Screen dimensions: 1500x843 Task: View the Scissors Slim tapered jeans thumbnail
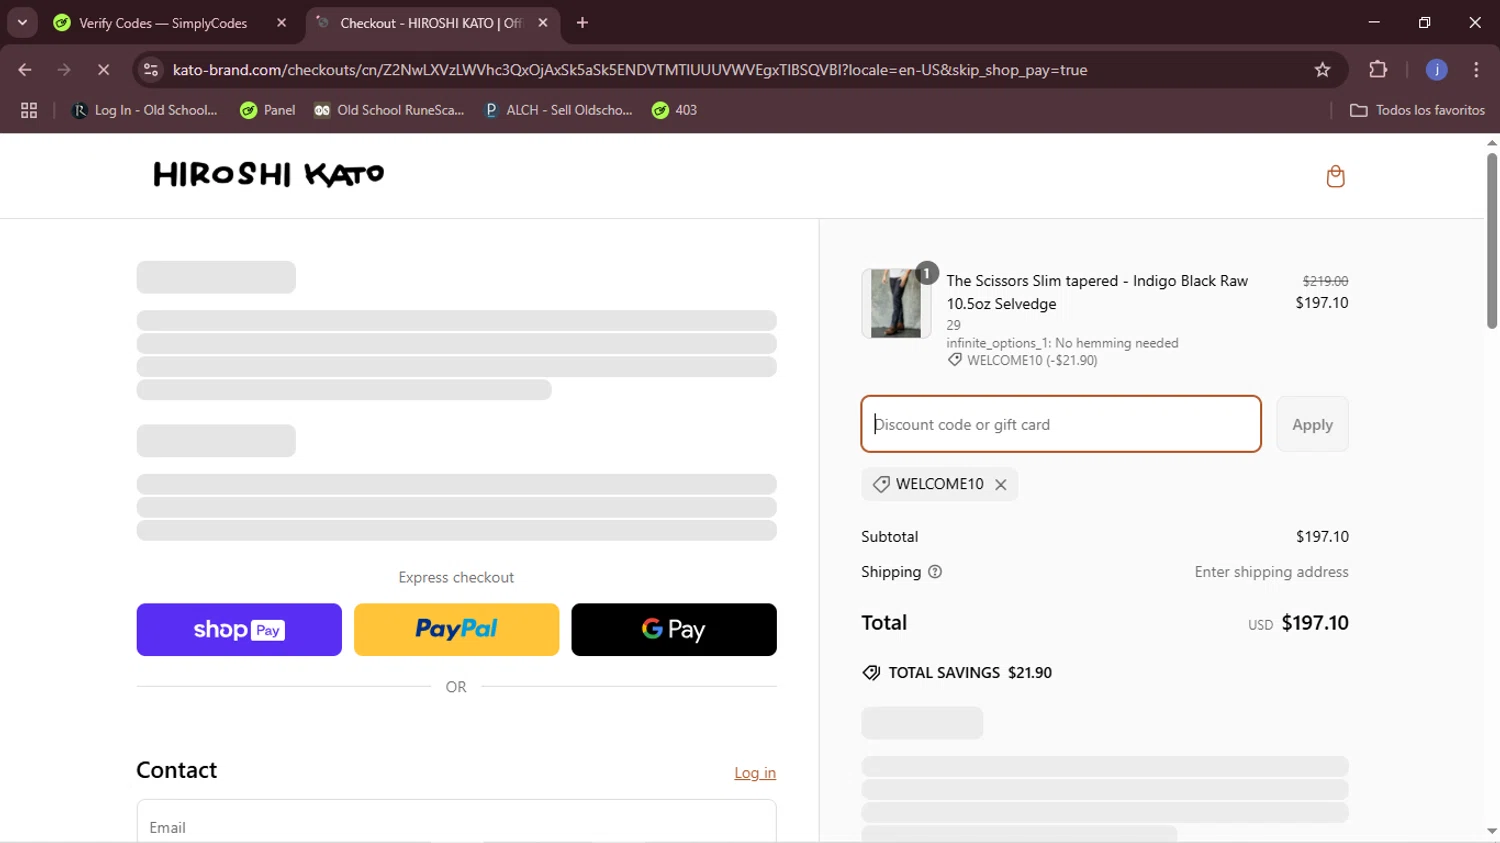[x=896, y=303]
